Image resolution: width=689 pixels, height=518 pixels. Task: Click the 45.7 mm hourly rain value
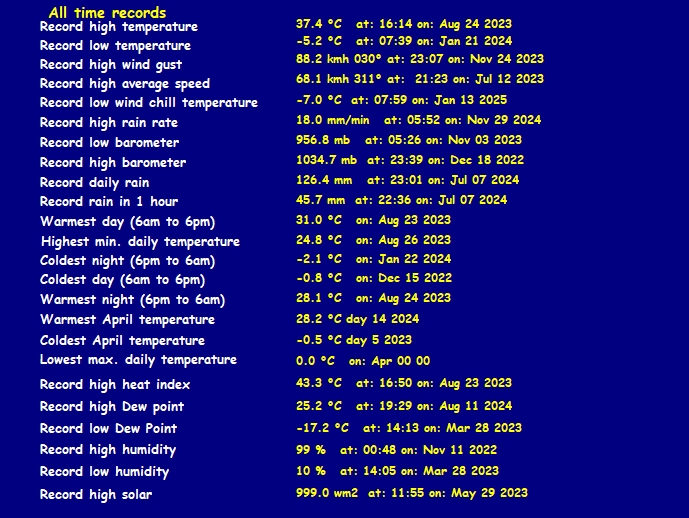point(401,200)
